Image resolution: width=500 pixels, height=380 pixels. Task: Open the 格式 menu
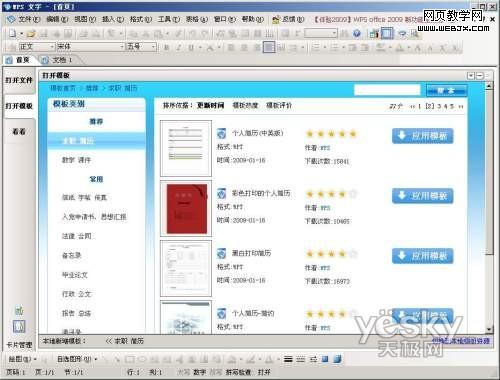tap(141, 20)
